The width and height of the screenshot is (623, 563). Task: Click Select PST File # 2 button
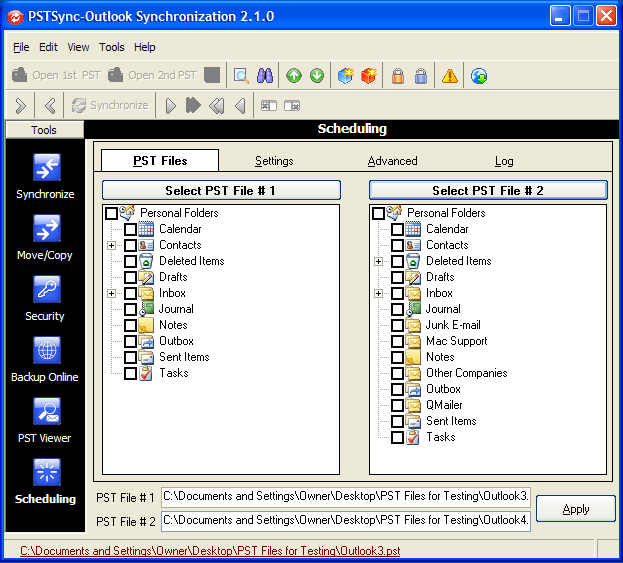click(488, 190)
